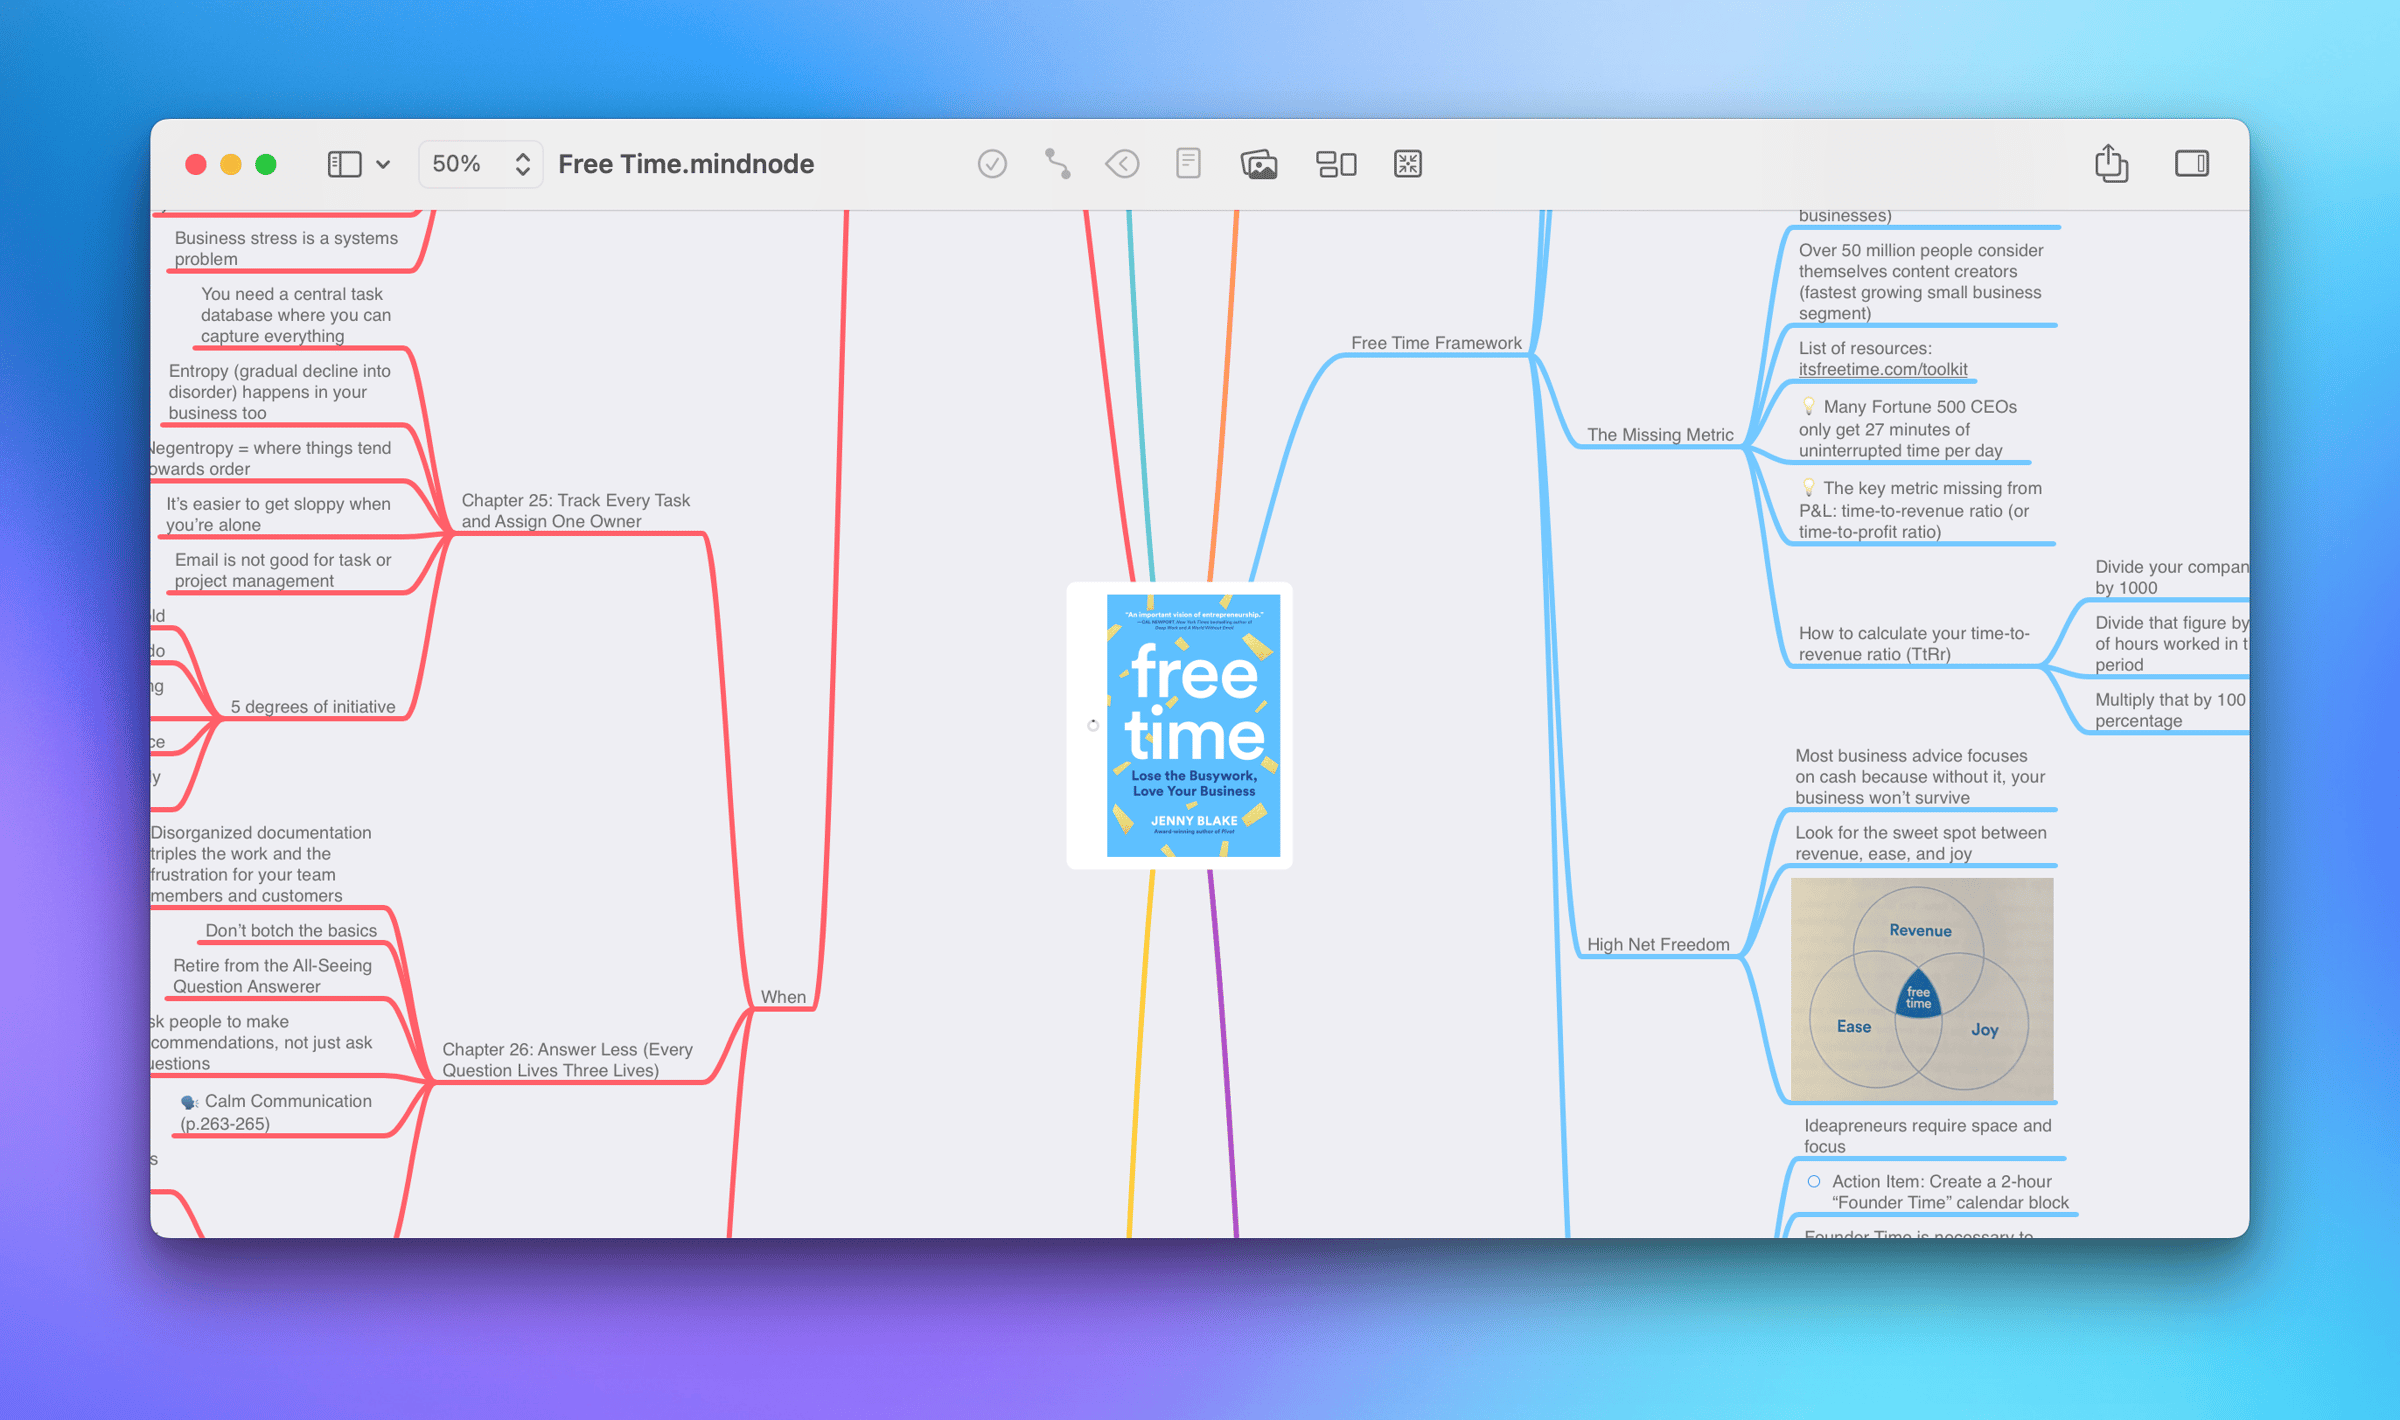Select How to calculate time-to-revenue ratio
Image resolution: width=2400 pixels, height=1420 pixels.
point(1914,644)
